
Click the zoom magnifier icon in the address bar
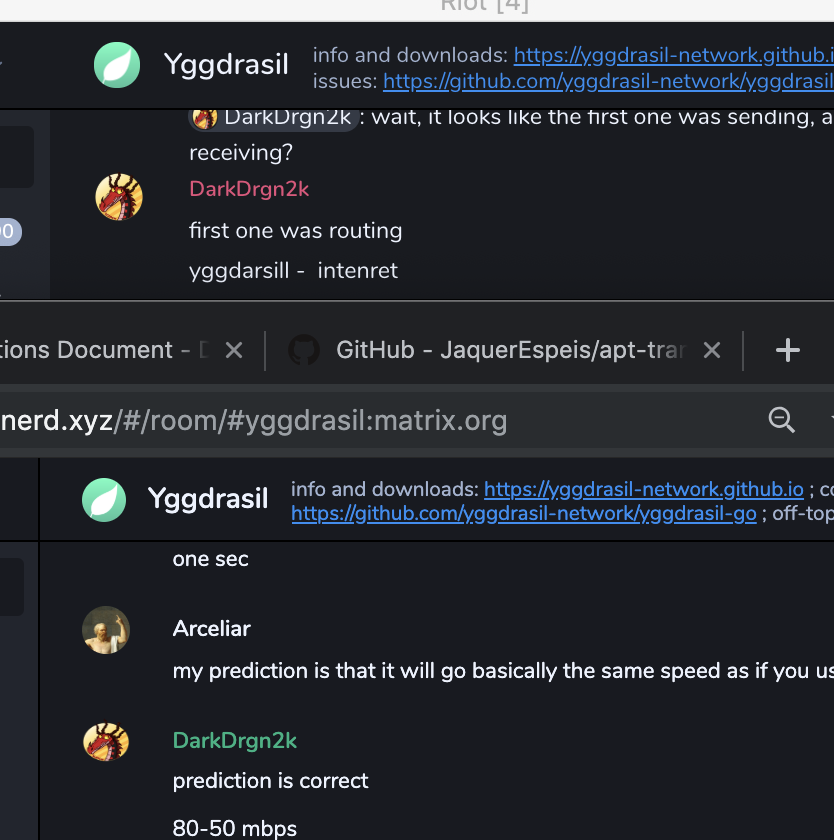point(781,420)
